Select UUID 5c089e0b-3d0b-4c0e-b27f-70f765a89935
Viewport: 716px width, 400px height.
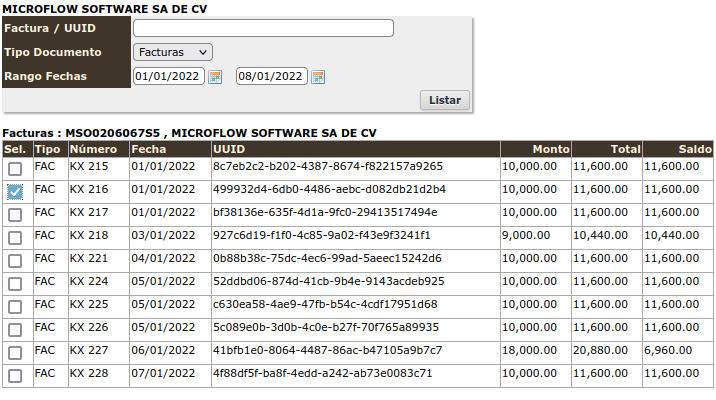point(326,327)
